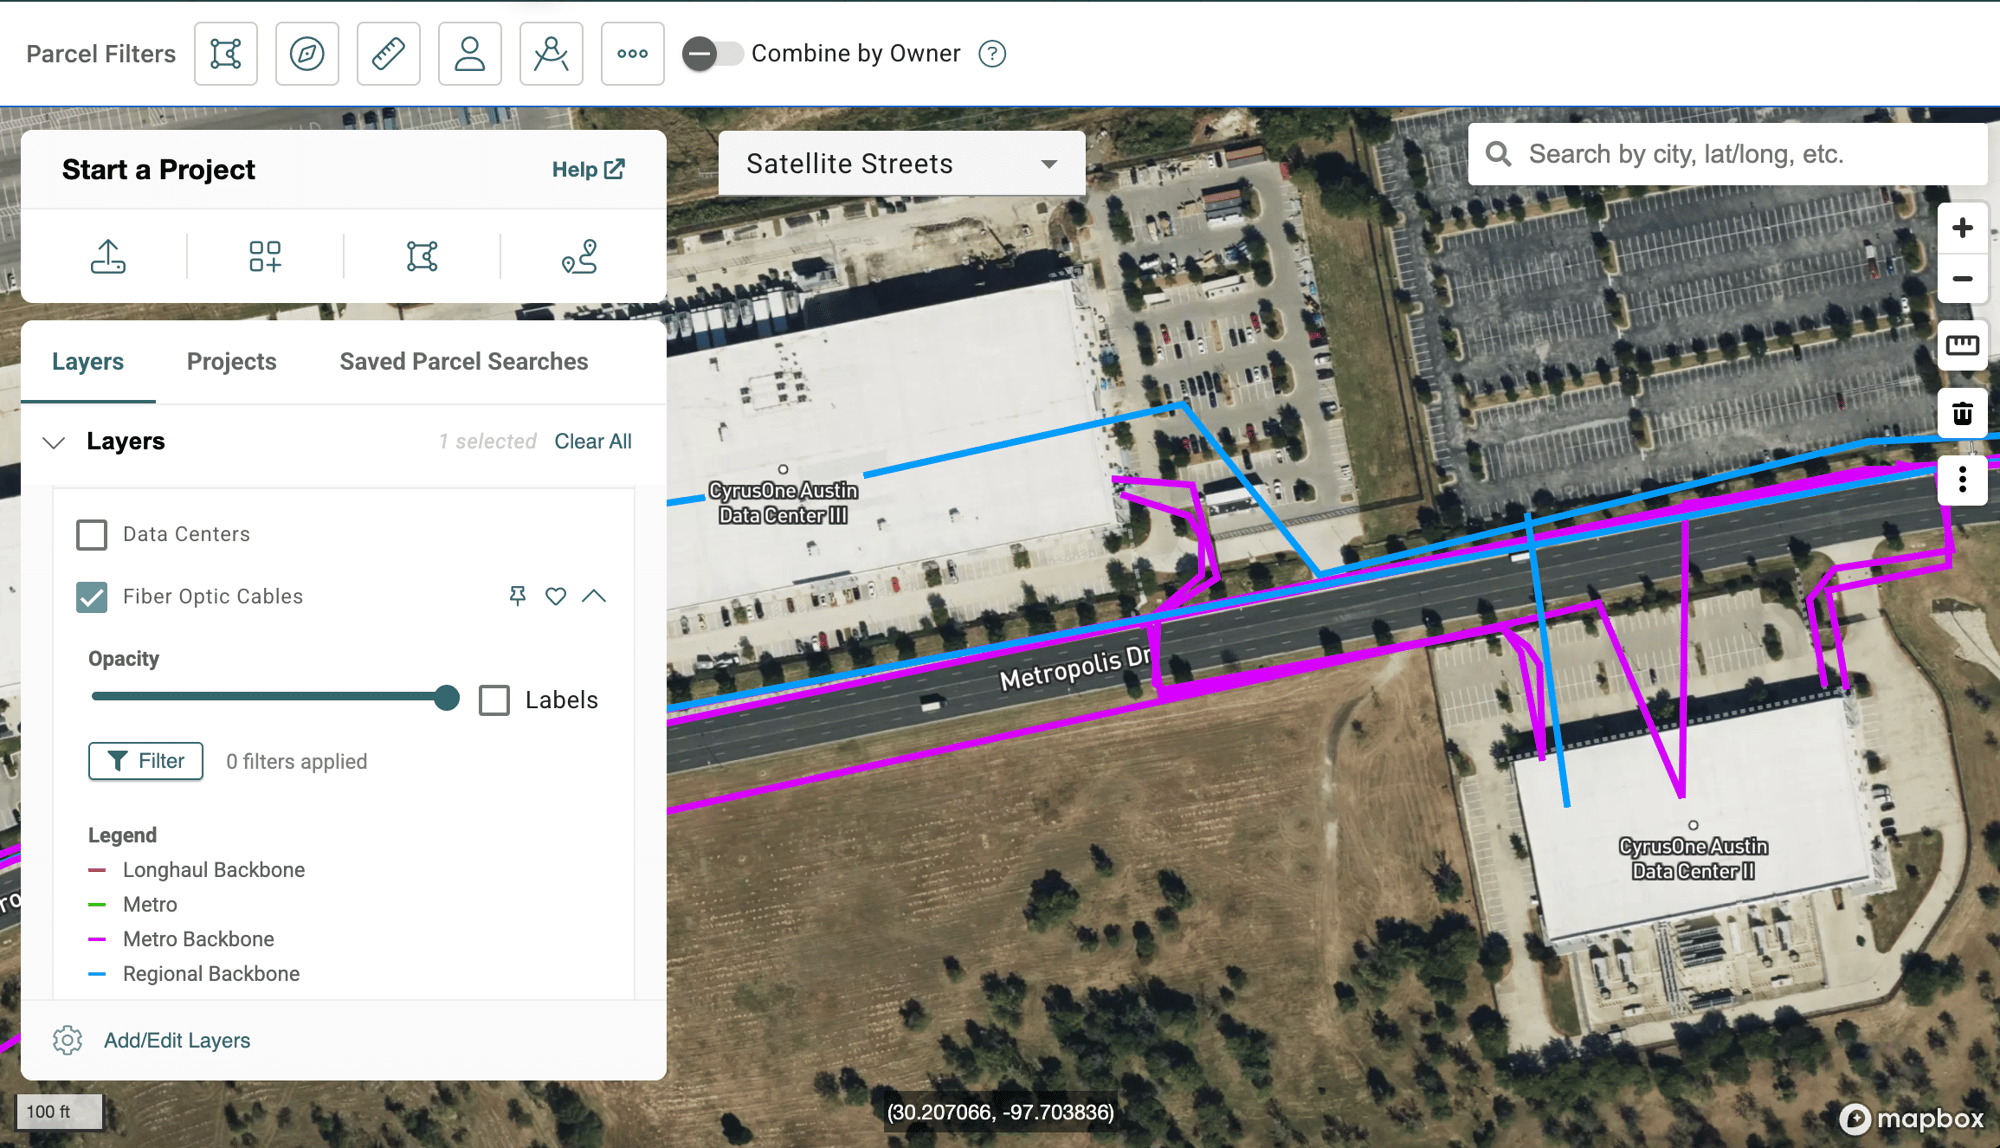The image size is (2000, 1148).
Task: Check the Labels checkbox
Action: pyautogui.click(x=494, y=700)
